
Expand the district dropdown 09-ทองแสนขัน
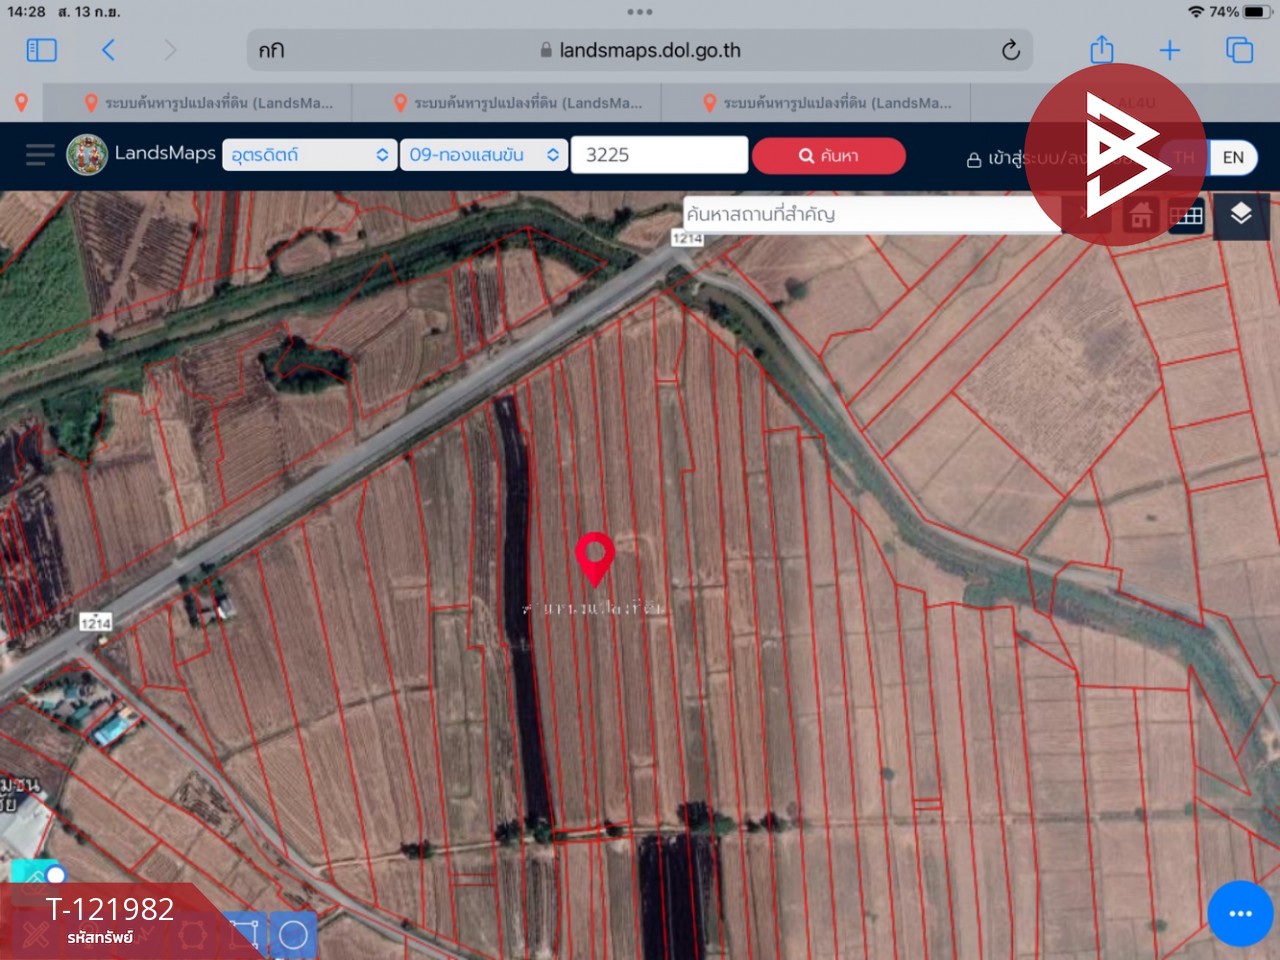coord(483,155)
